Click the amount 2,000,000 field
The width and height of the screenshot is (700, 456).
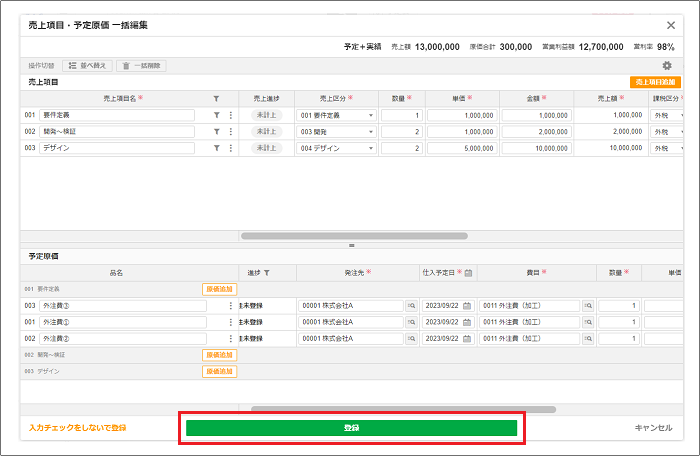[x=537, y=132]
